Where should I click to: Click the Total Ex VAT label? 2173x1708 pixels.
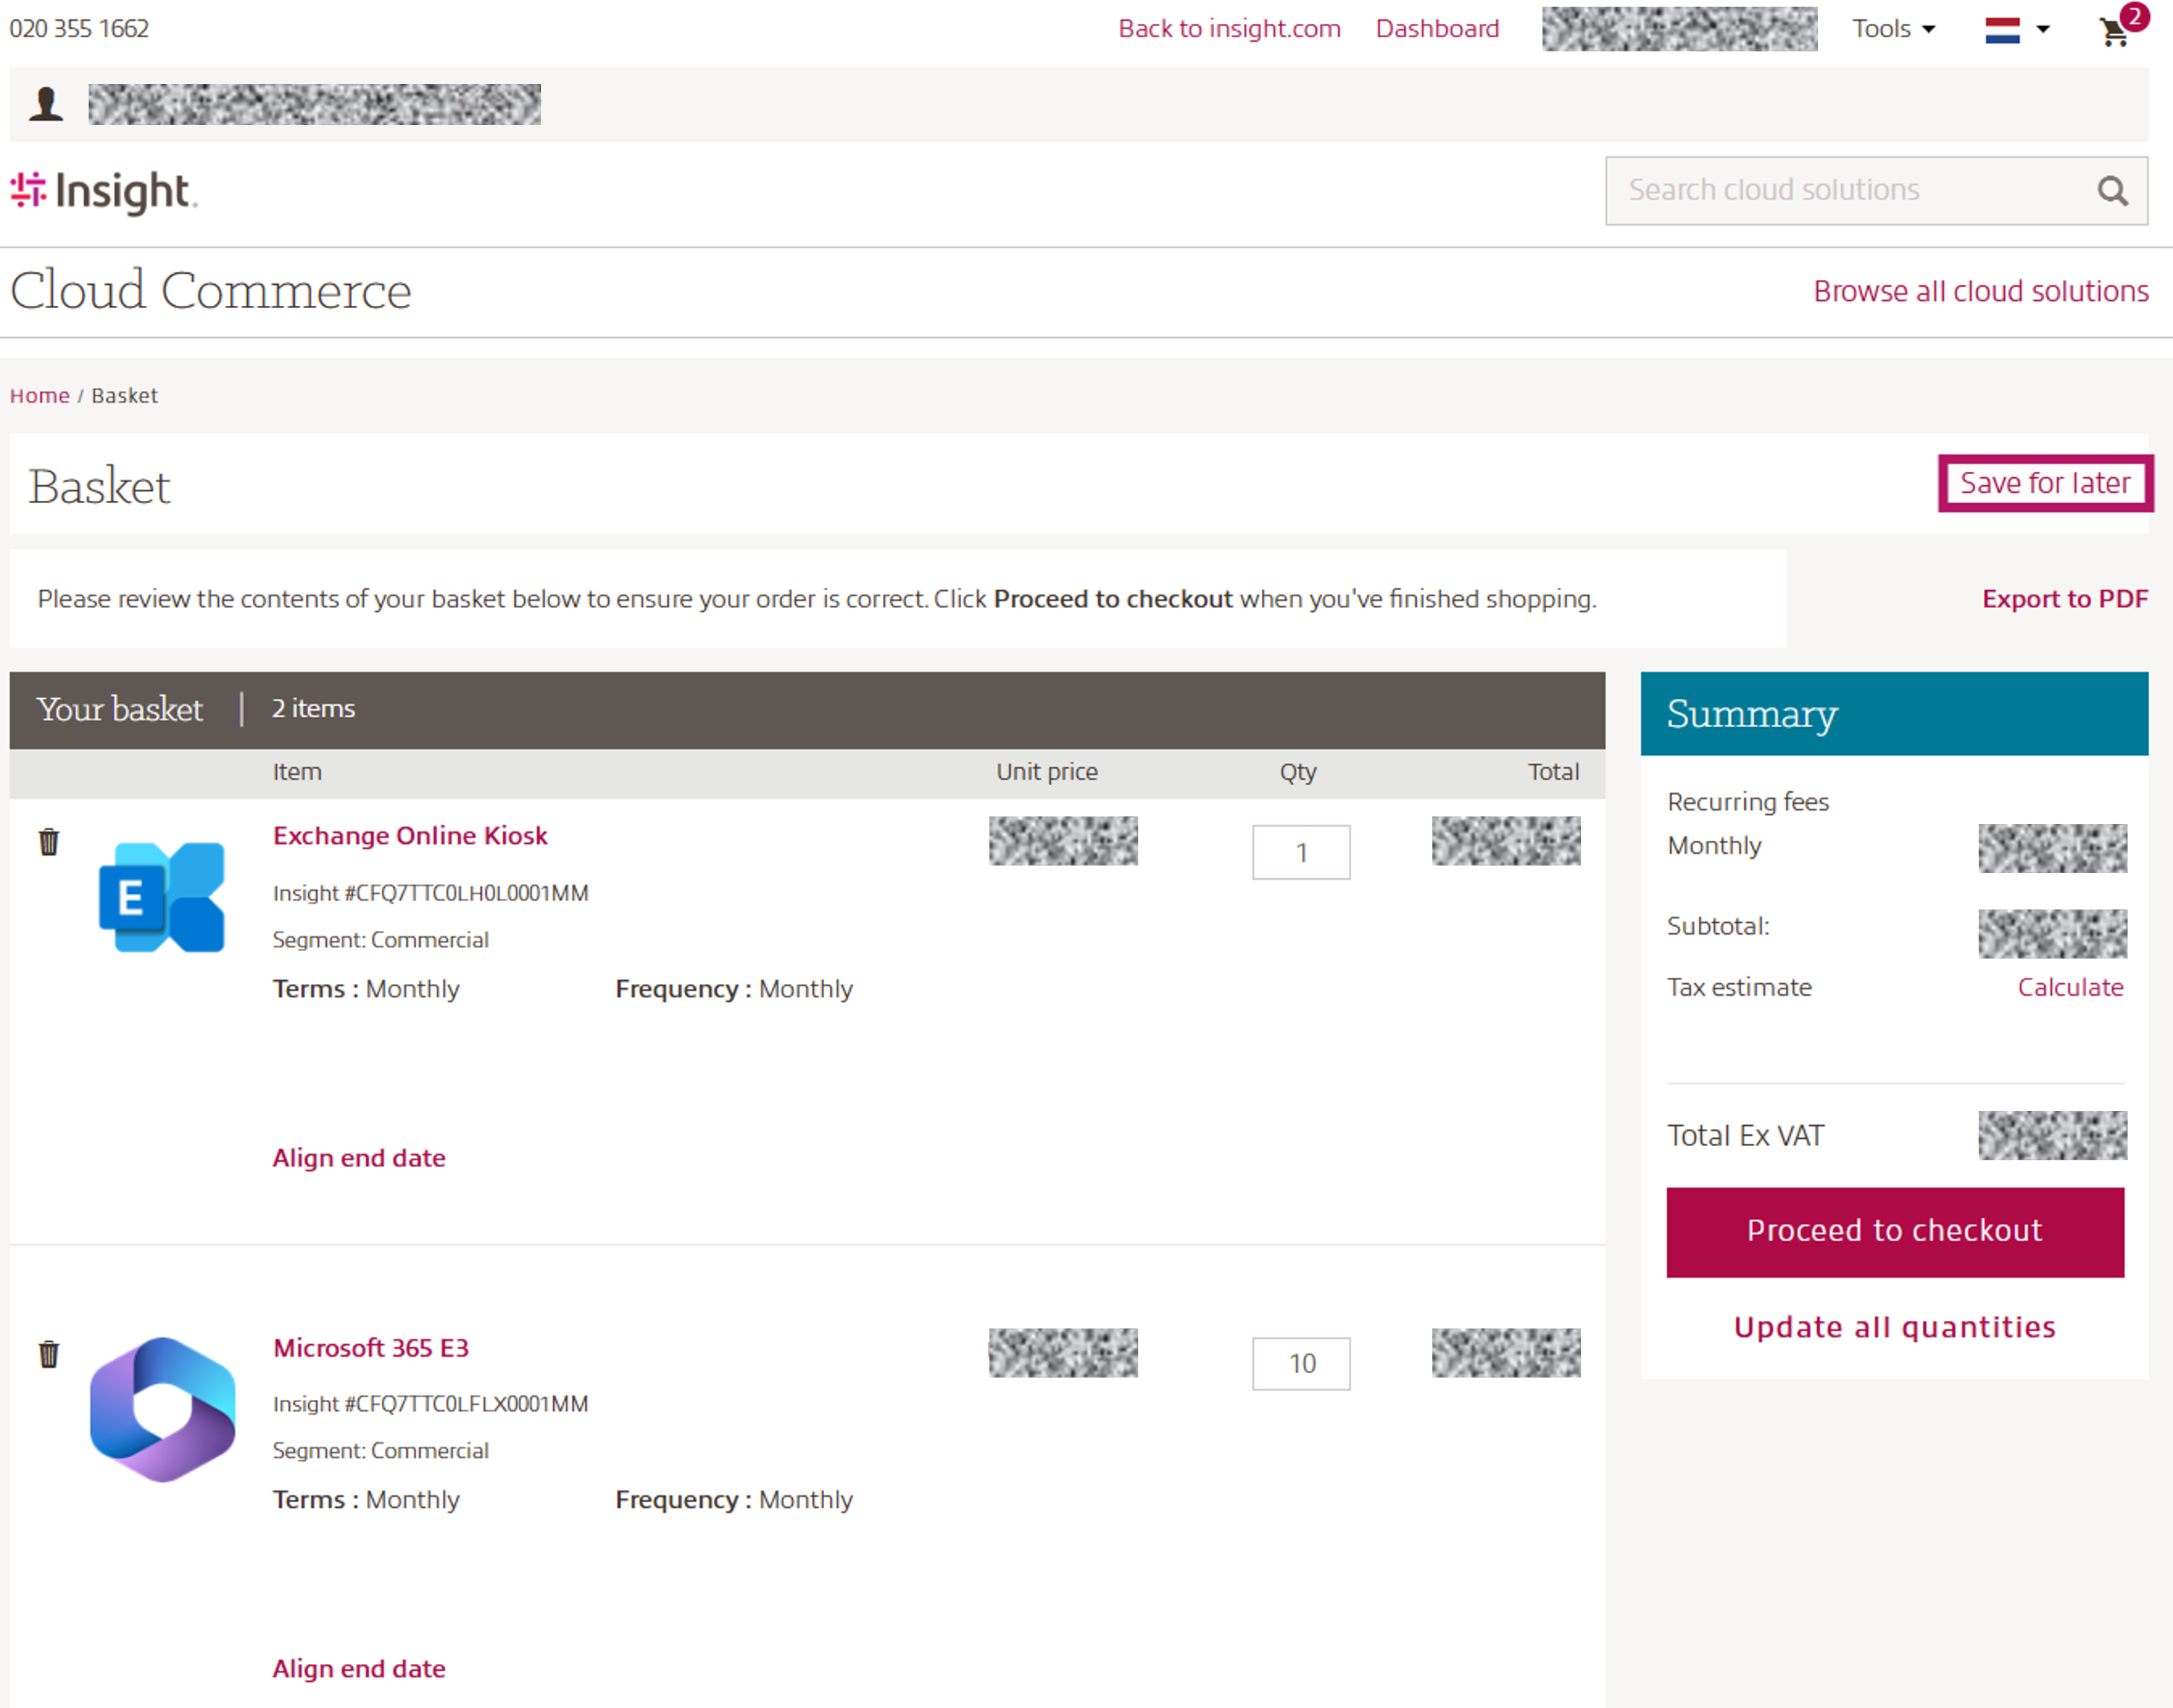[x=1745, y=1135]
